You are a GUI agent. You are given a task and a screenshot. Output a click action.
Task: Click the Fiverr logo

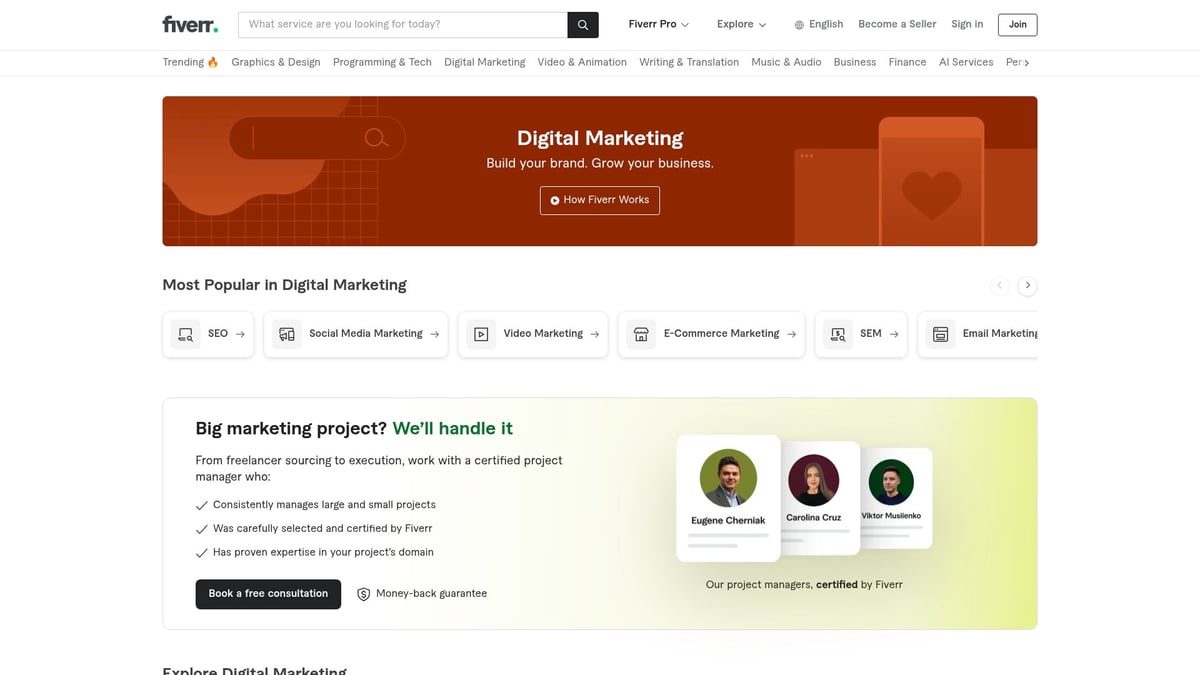tap(189, 23)
